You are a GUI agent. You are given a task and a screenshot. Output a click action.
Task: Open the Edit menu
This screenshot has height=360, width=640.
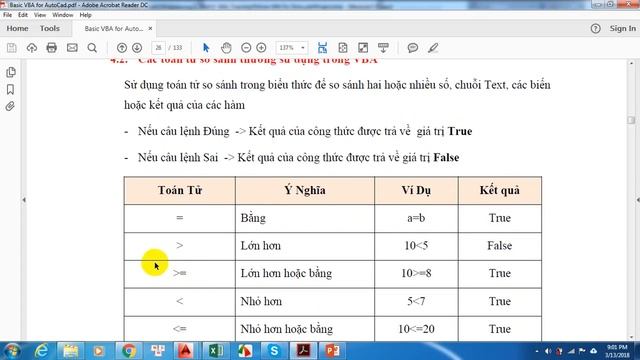tap(23, 15)
